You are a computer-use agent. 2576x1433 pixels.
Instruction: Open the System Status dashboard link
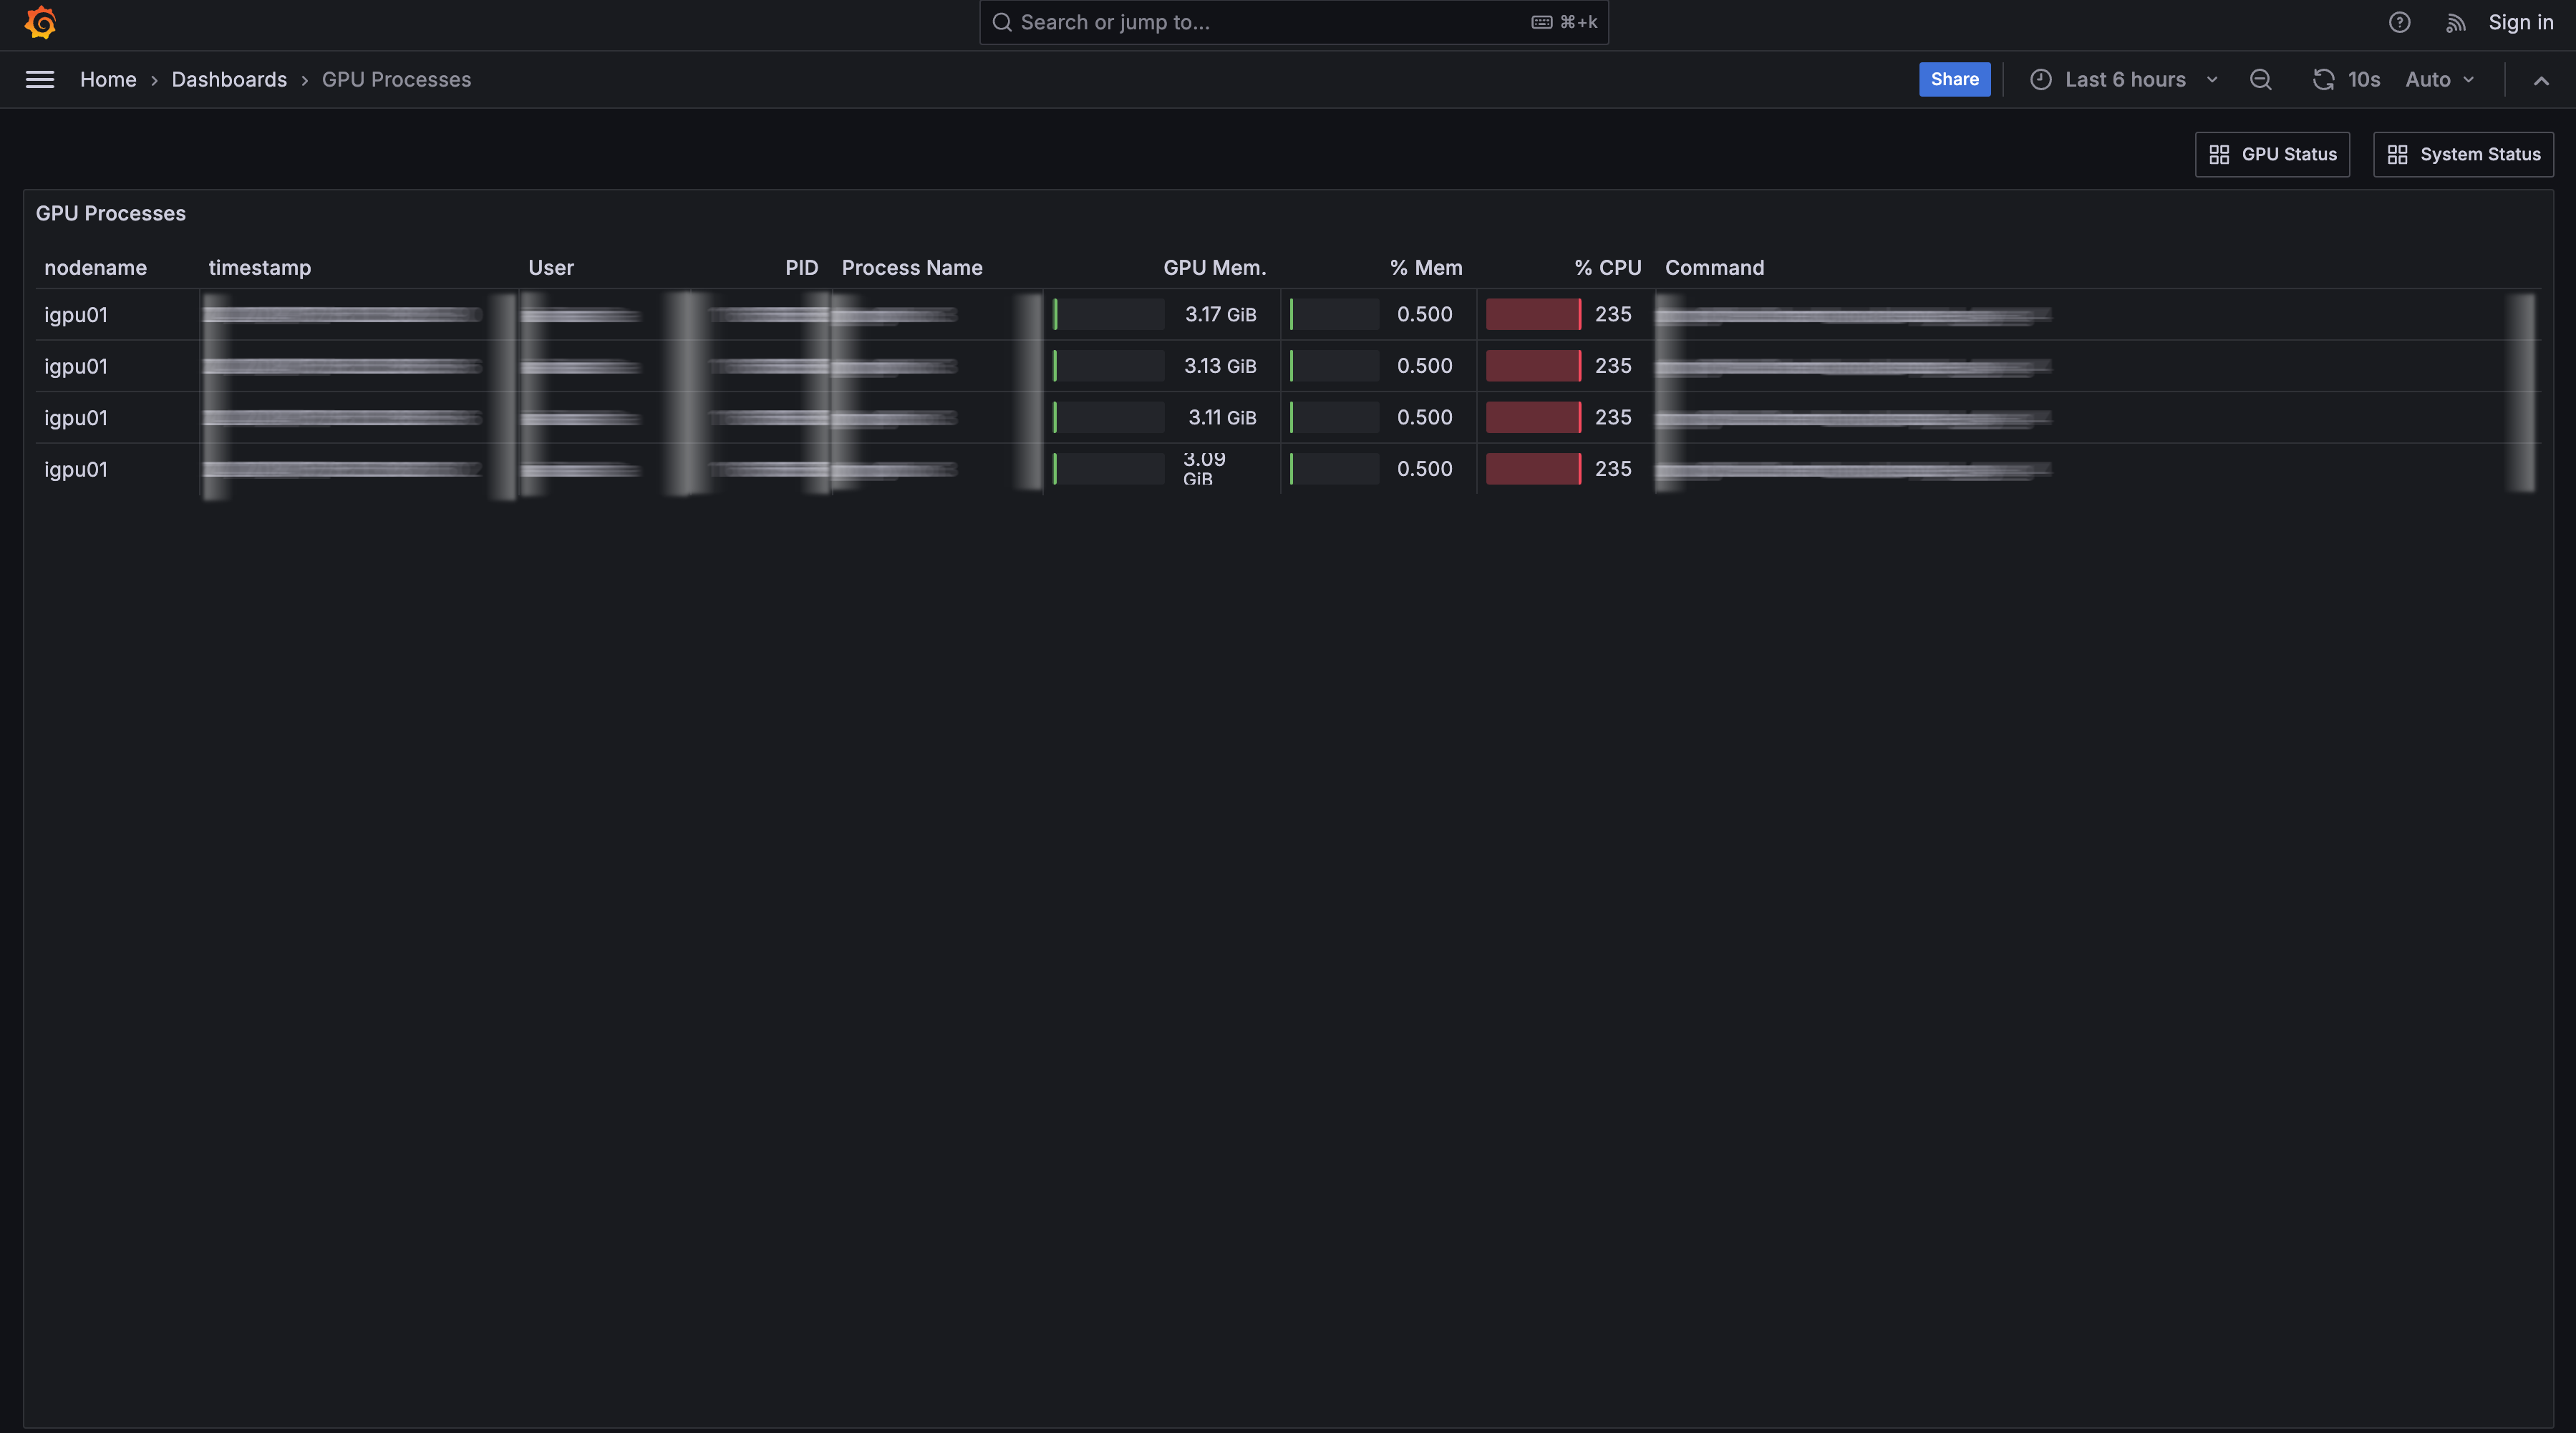click(2463, 154)
